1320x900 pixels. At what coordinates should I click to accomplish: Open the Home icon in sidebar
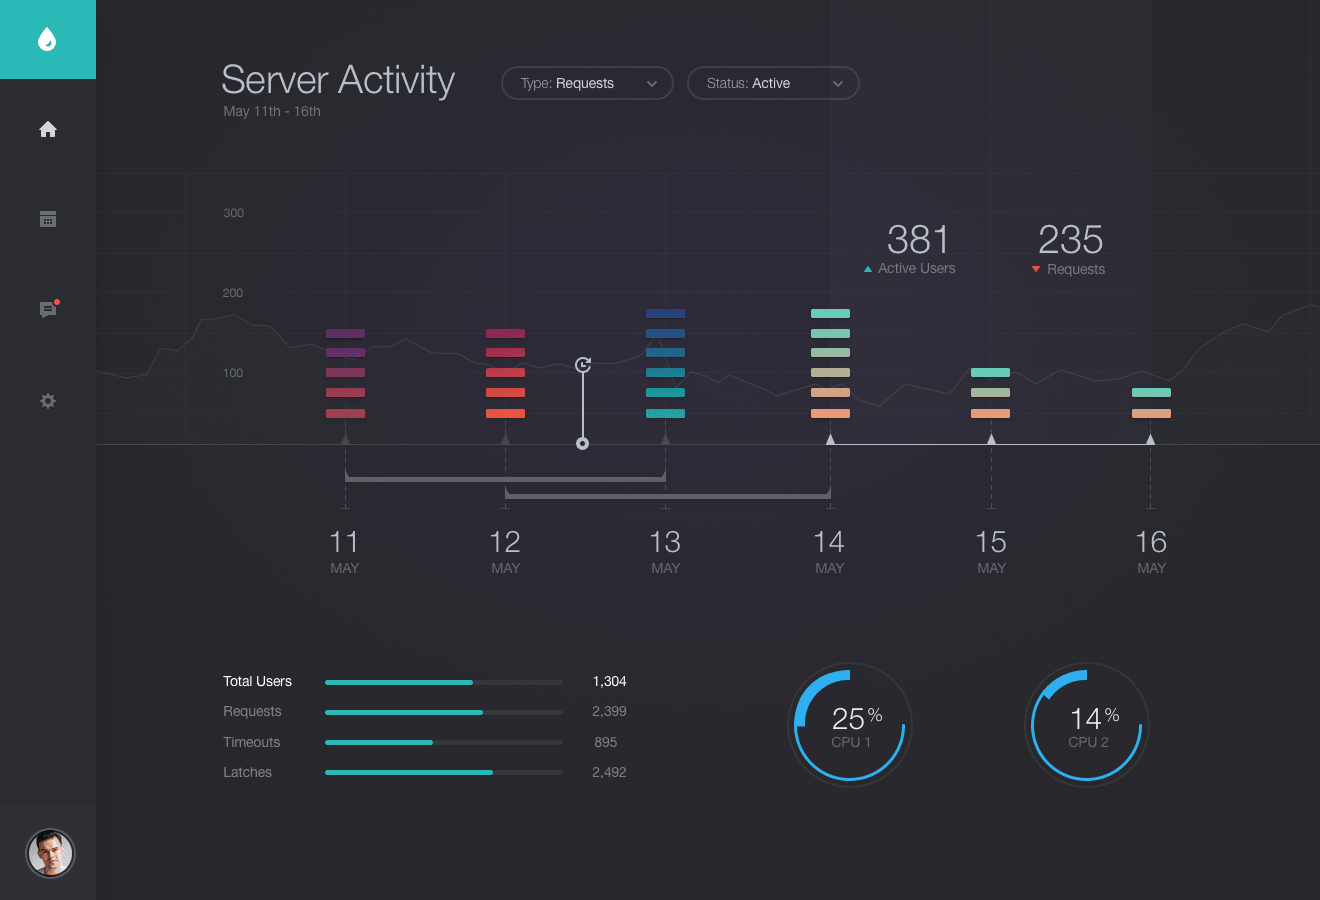click(48, 130)
